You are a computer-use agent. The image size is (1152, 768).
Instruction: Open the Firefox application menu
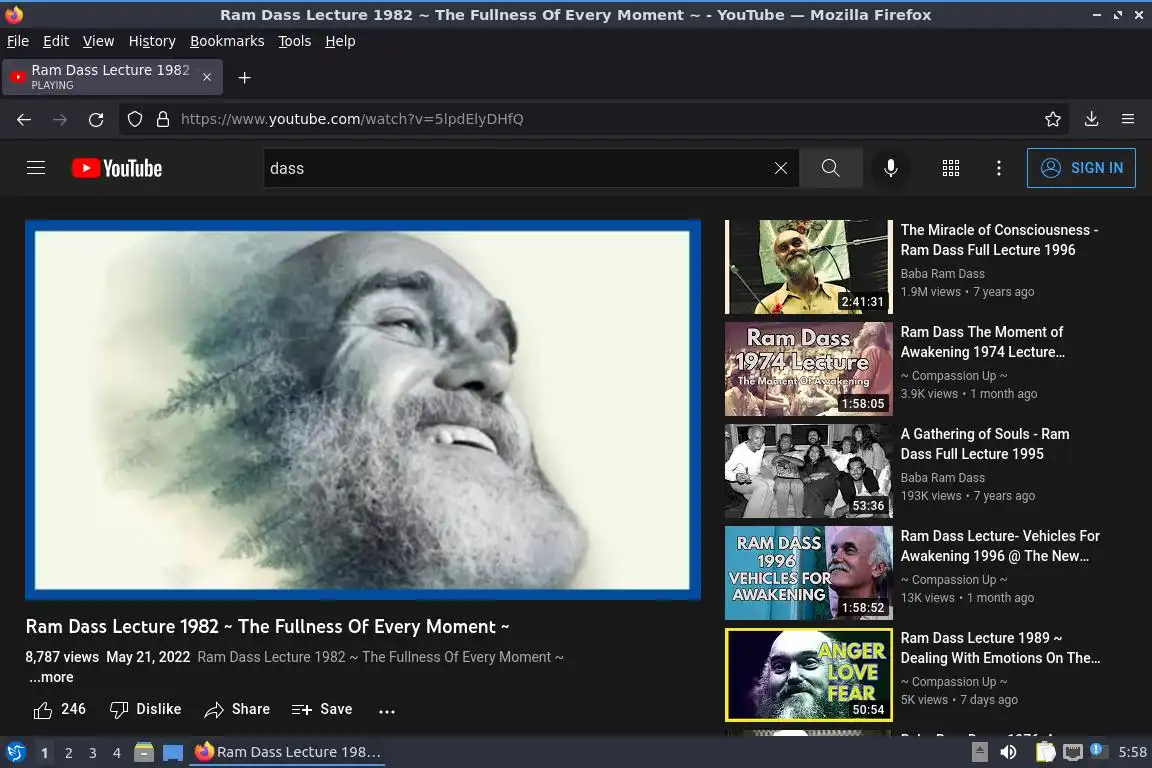[1128, 119]
